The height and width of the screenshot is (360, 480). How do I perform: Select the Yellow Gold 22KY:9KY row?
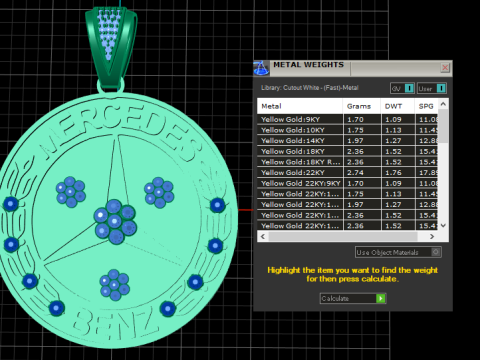[x=347, y=183]
